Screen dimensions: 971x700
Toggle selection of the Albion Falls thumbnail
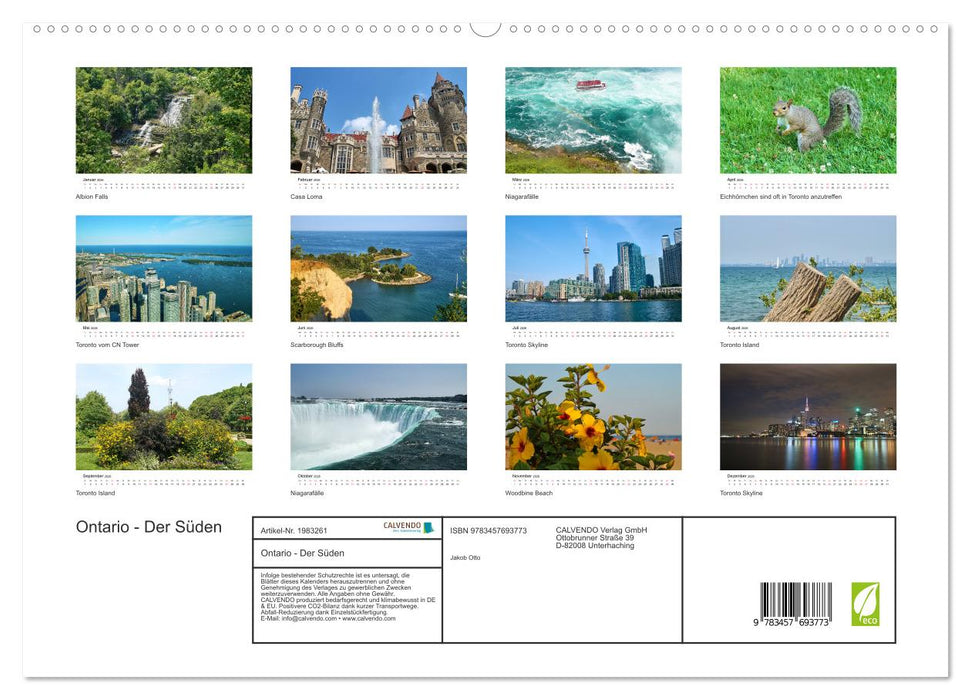click(x=162, y=118)
